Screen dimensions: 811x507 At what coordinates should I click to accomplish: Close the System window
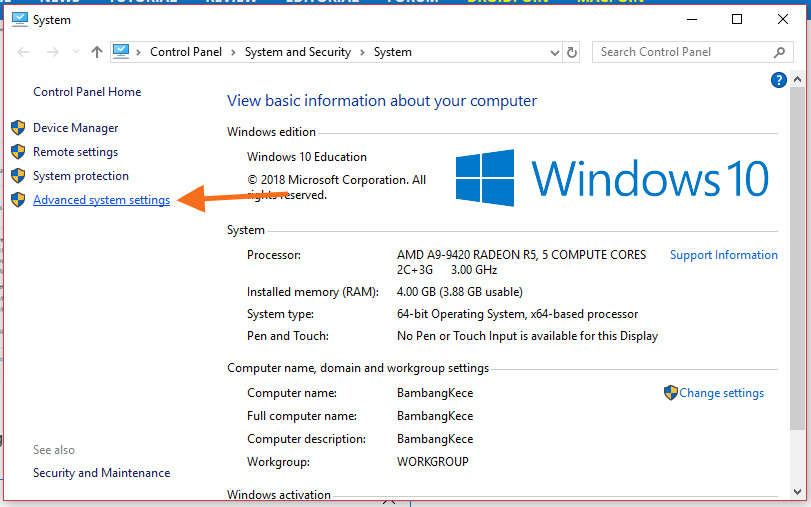[783, 20]
